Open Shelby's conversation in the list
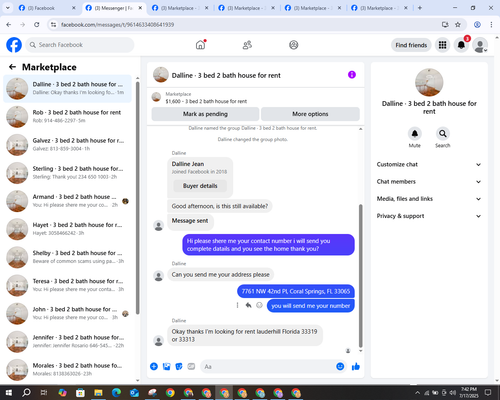The image size is (500, 400). (x=68, y=257)
